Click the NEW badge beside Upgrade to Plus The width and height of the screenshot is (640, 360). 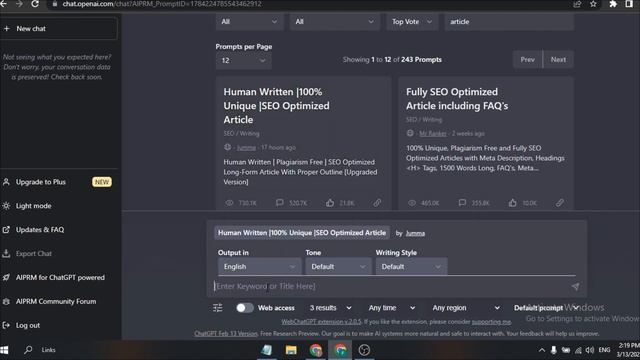pos(102,182)
